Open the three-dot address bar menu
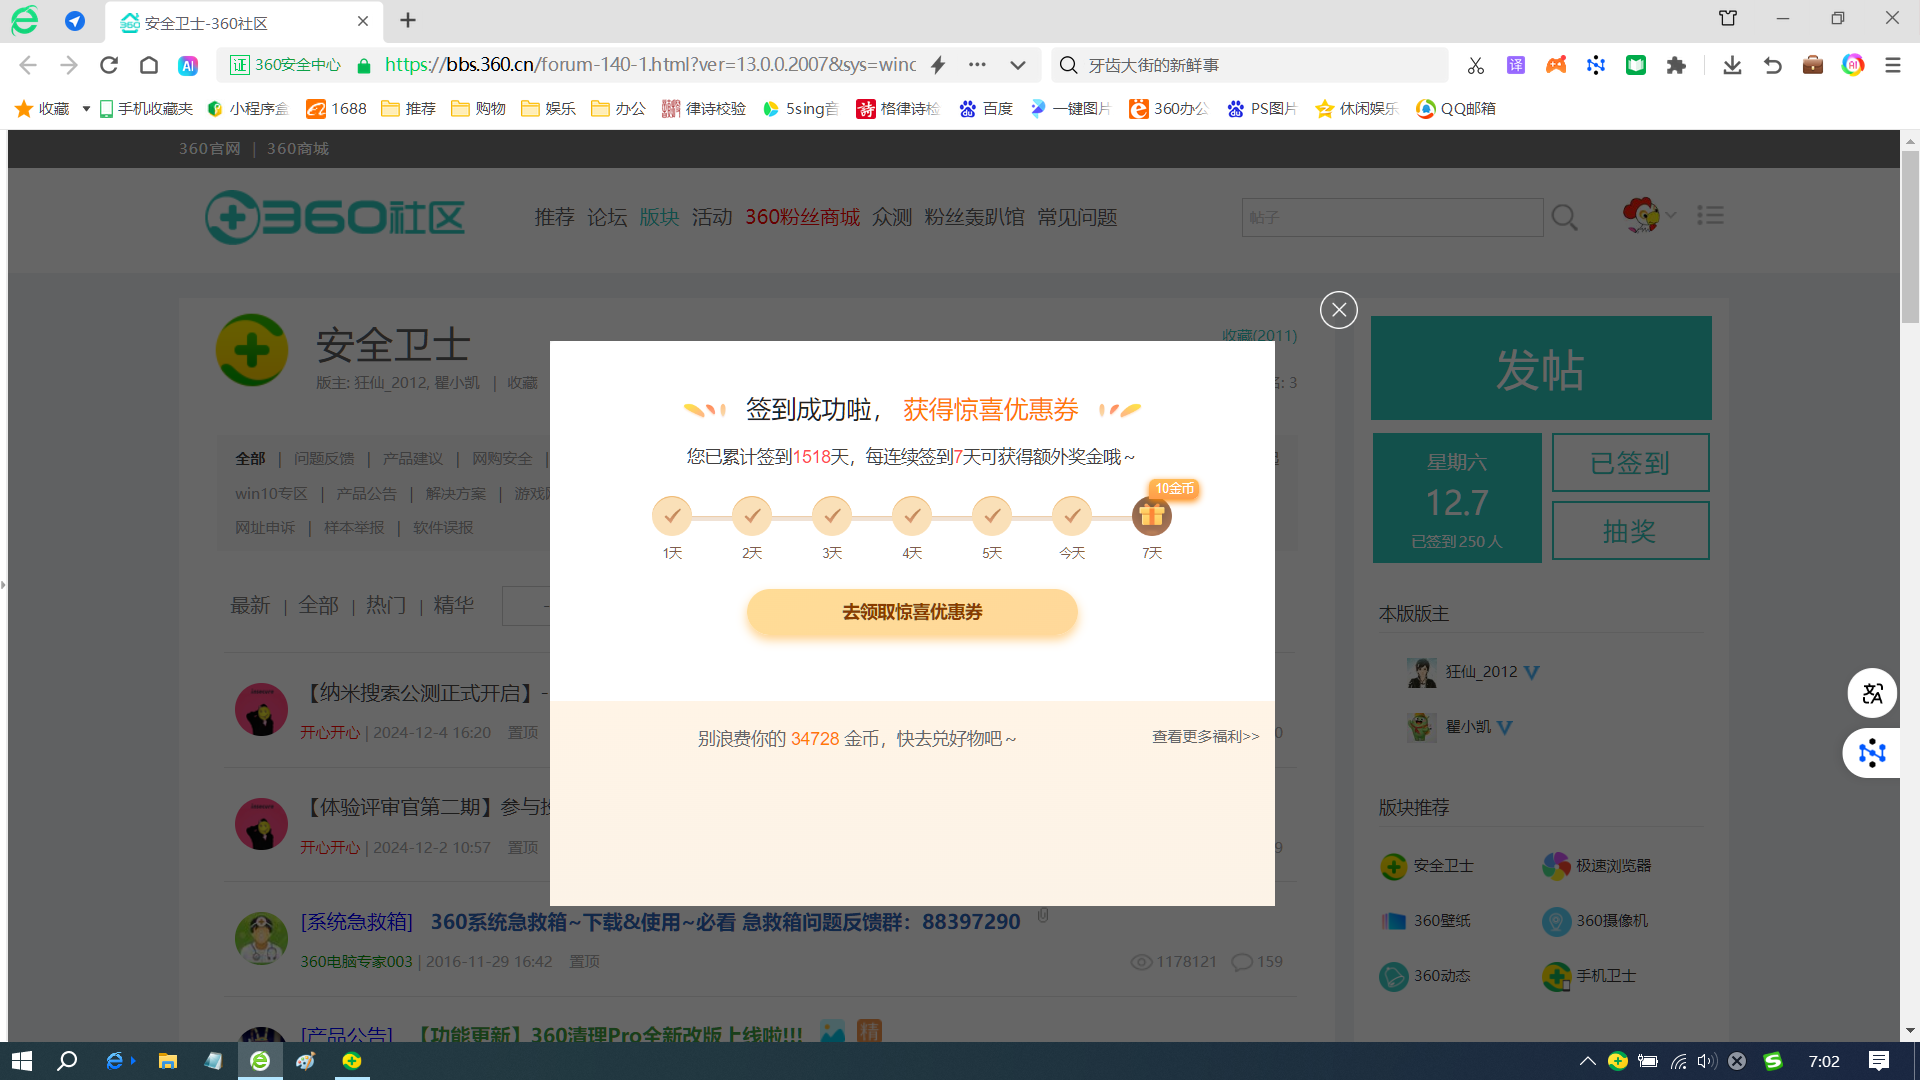The image size is (1920, 1080). 977,65
